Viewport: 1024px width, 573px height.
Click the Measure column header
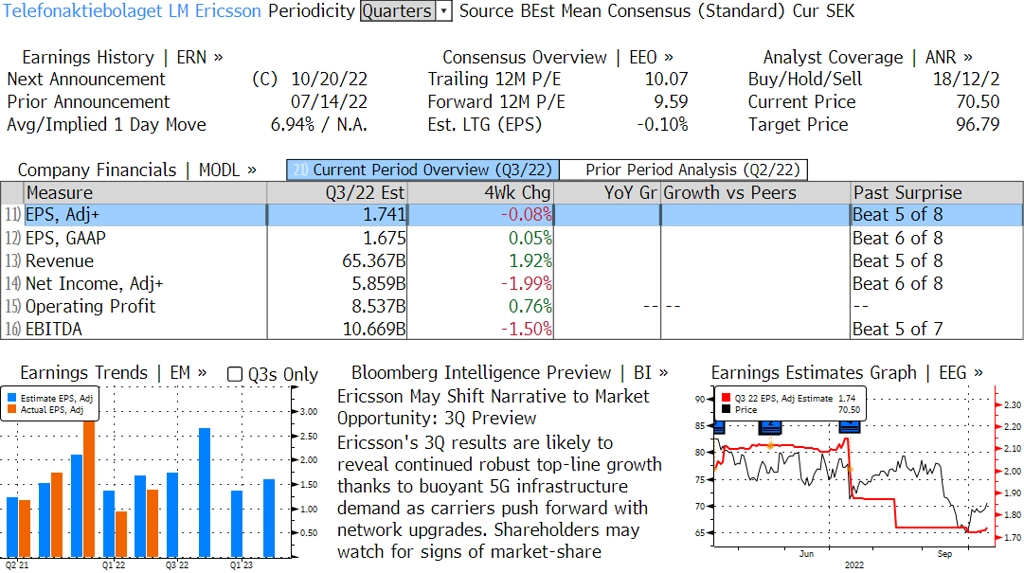[x=145, y=193]
